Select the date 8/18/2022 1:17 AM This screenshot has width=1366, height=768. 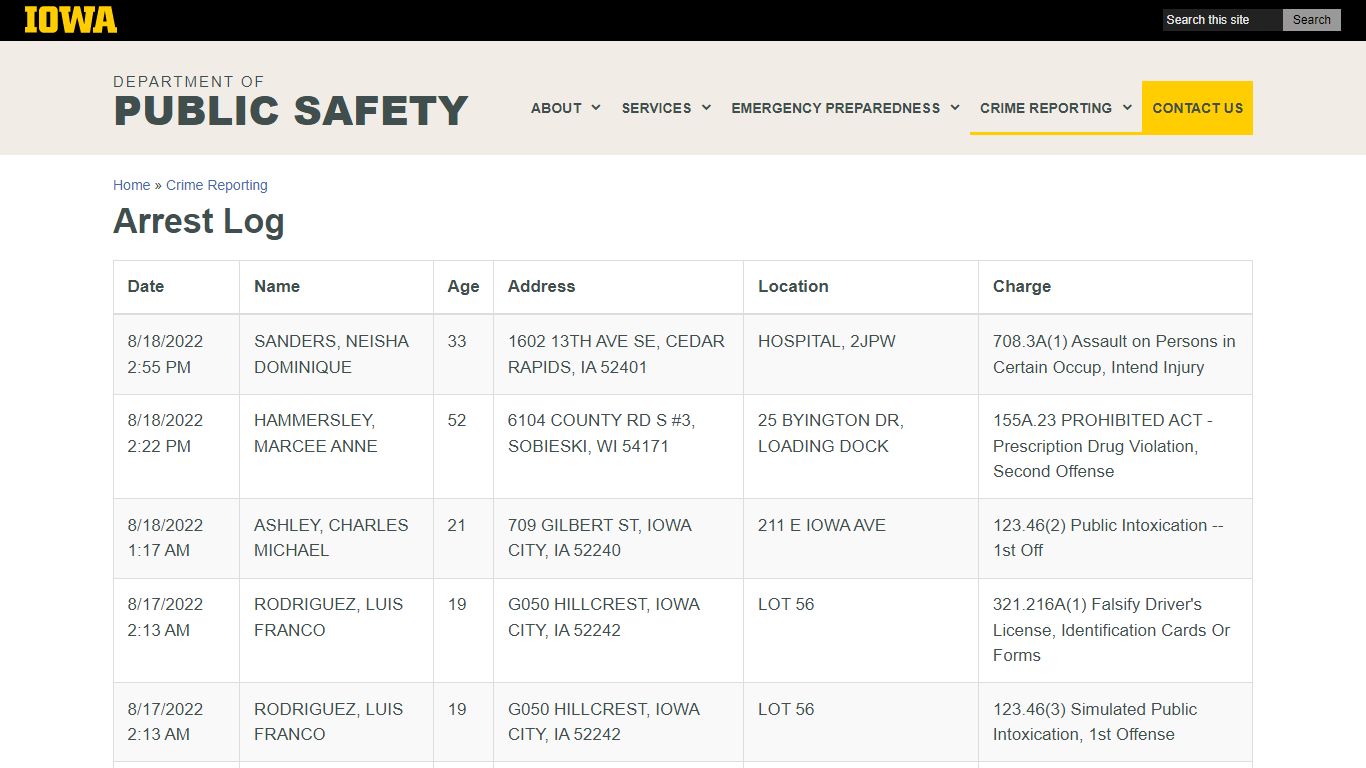coord(165,538)
